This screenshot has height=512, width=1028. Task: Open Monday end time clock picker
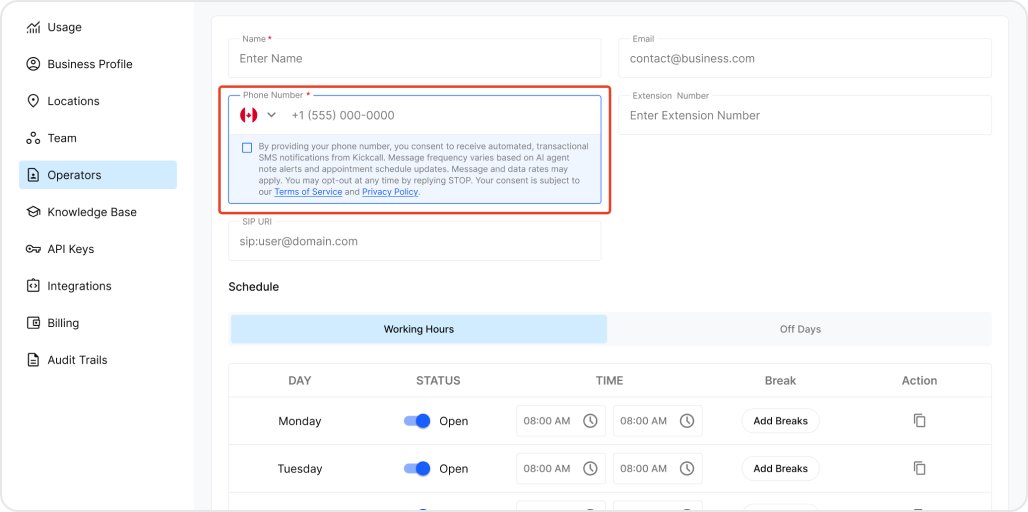click(x=686, y=421)
